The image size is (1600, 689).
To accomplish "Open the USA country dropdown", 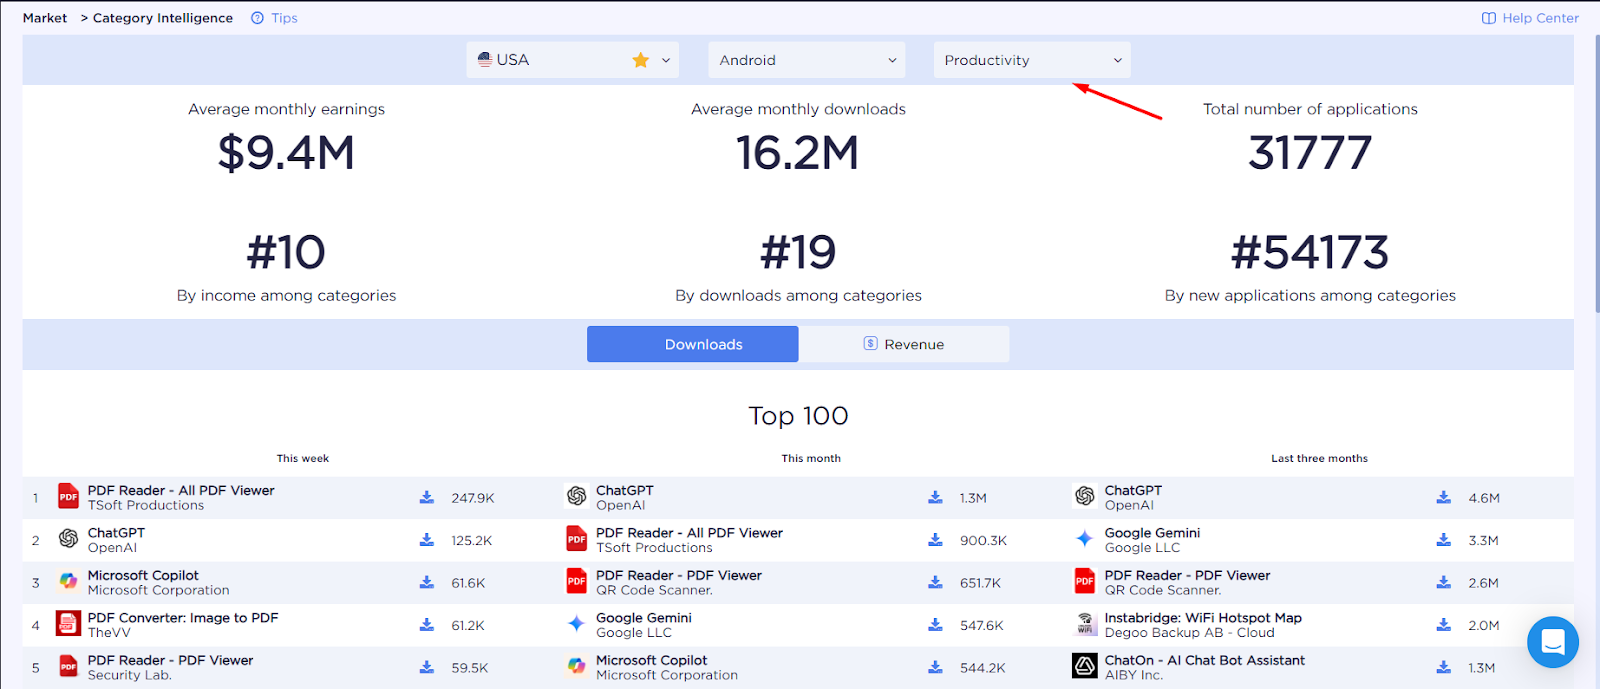I will click(573, 60).
